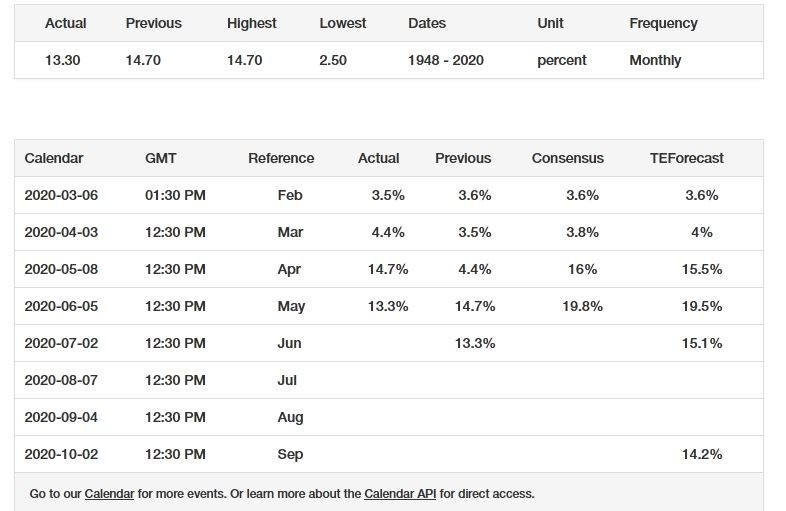Image resolution: width=786 pixels, height=511 pixels.
Task: Click the 1948 - 2020 dates value
Action: (x=445, y=60)
